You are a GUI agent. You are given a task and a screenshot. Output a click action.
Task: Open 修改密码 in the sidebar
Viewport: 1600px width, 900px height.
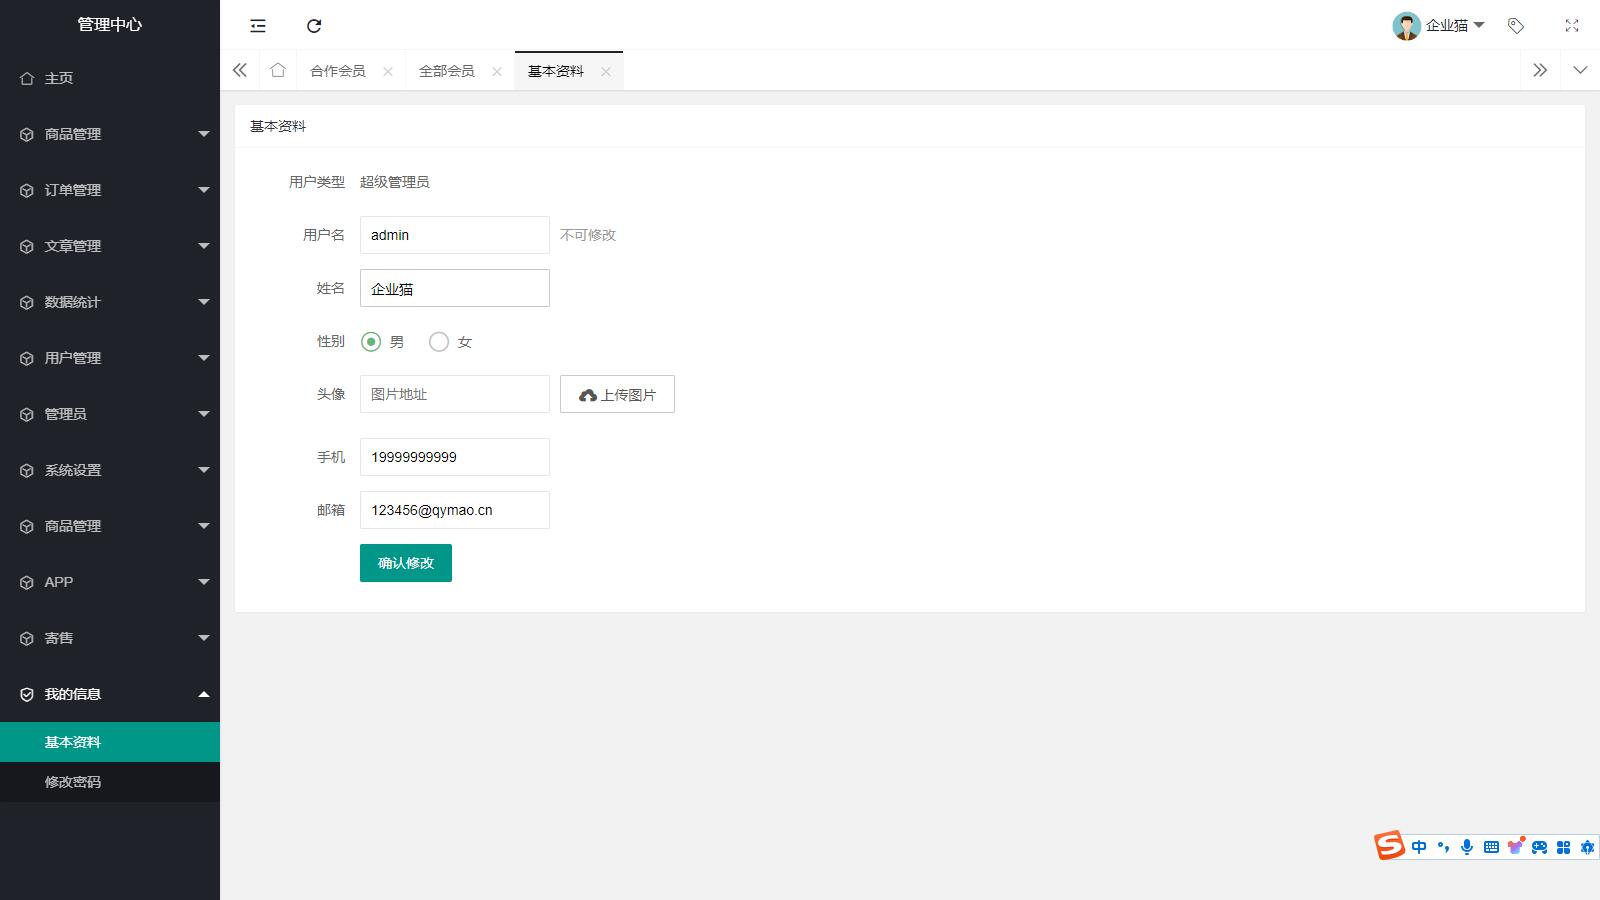[x=73, y=782]
